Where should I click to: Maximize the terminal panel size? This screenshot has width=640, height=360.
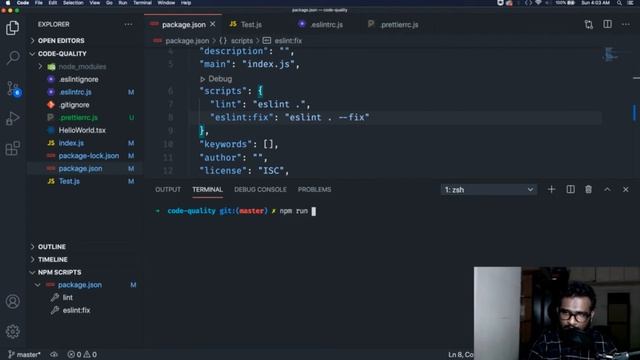[607, 189]
